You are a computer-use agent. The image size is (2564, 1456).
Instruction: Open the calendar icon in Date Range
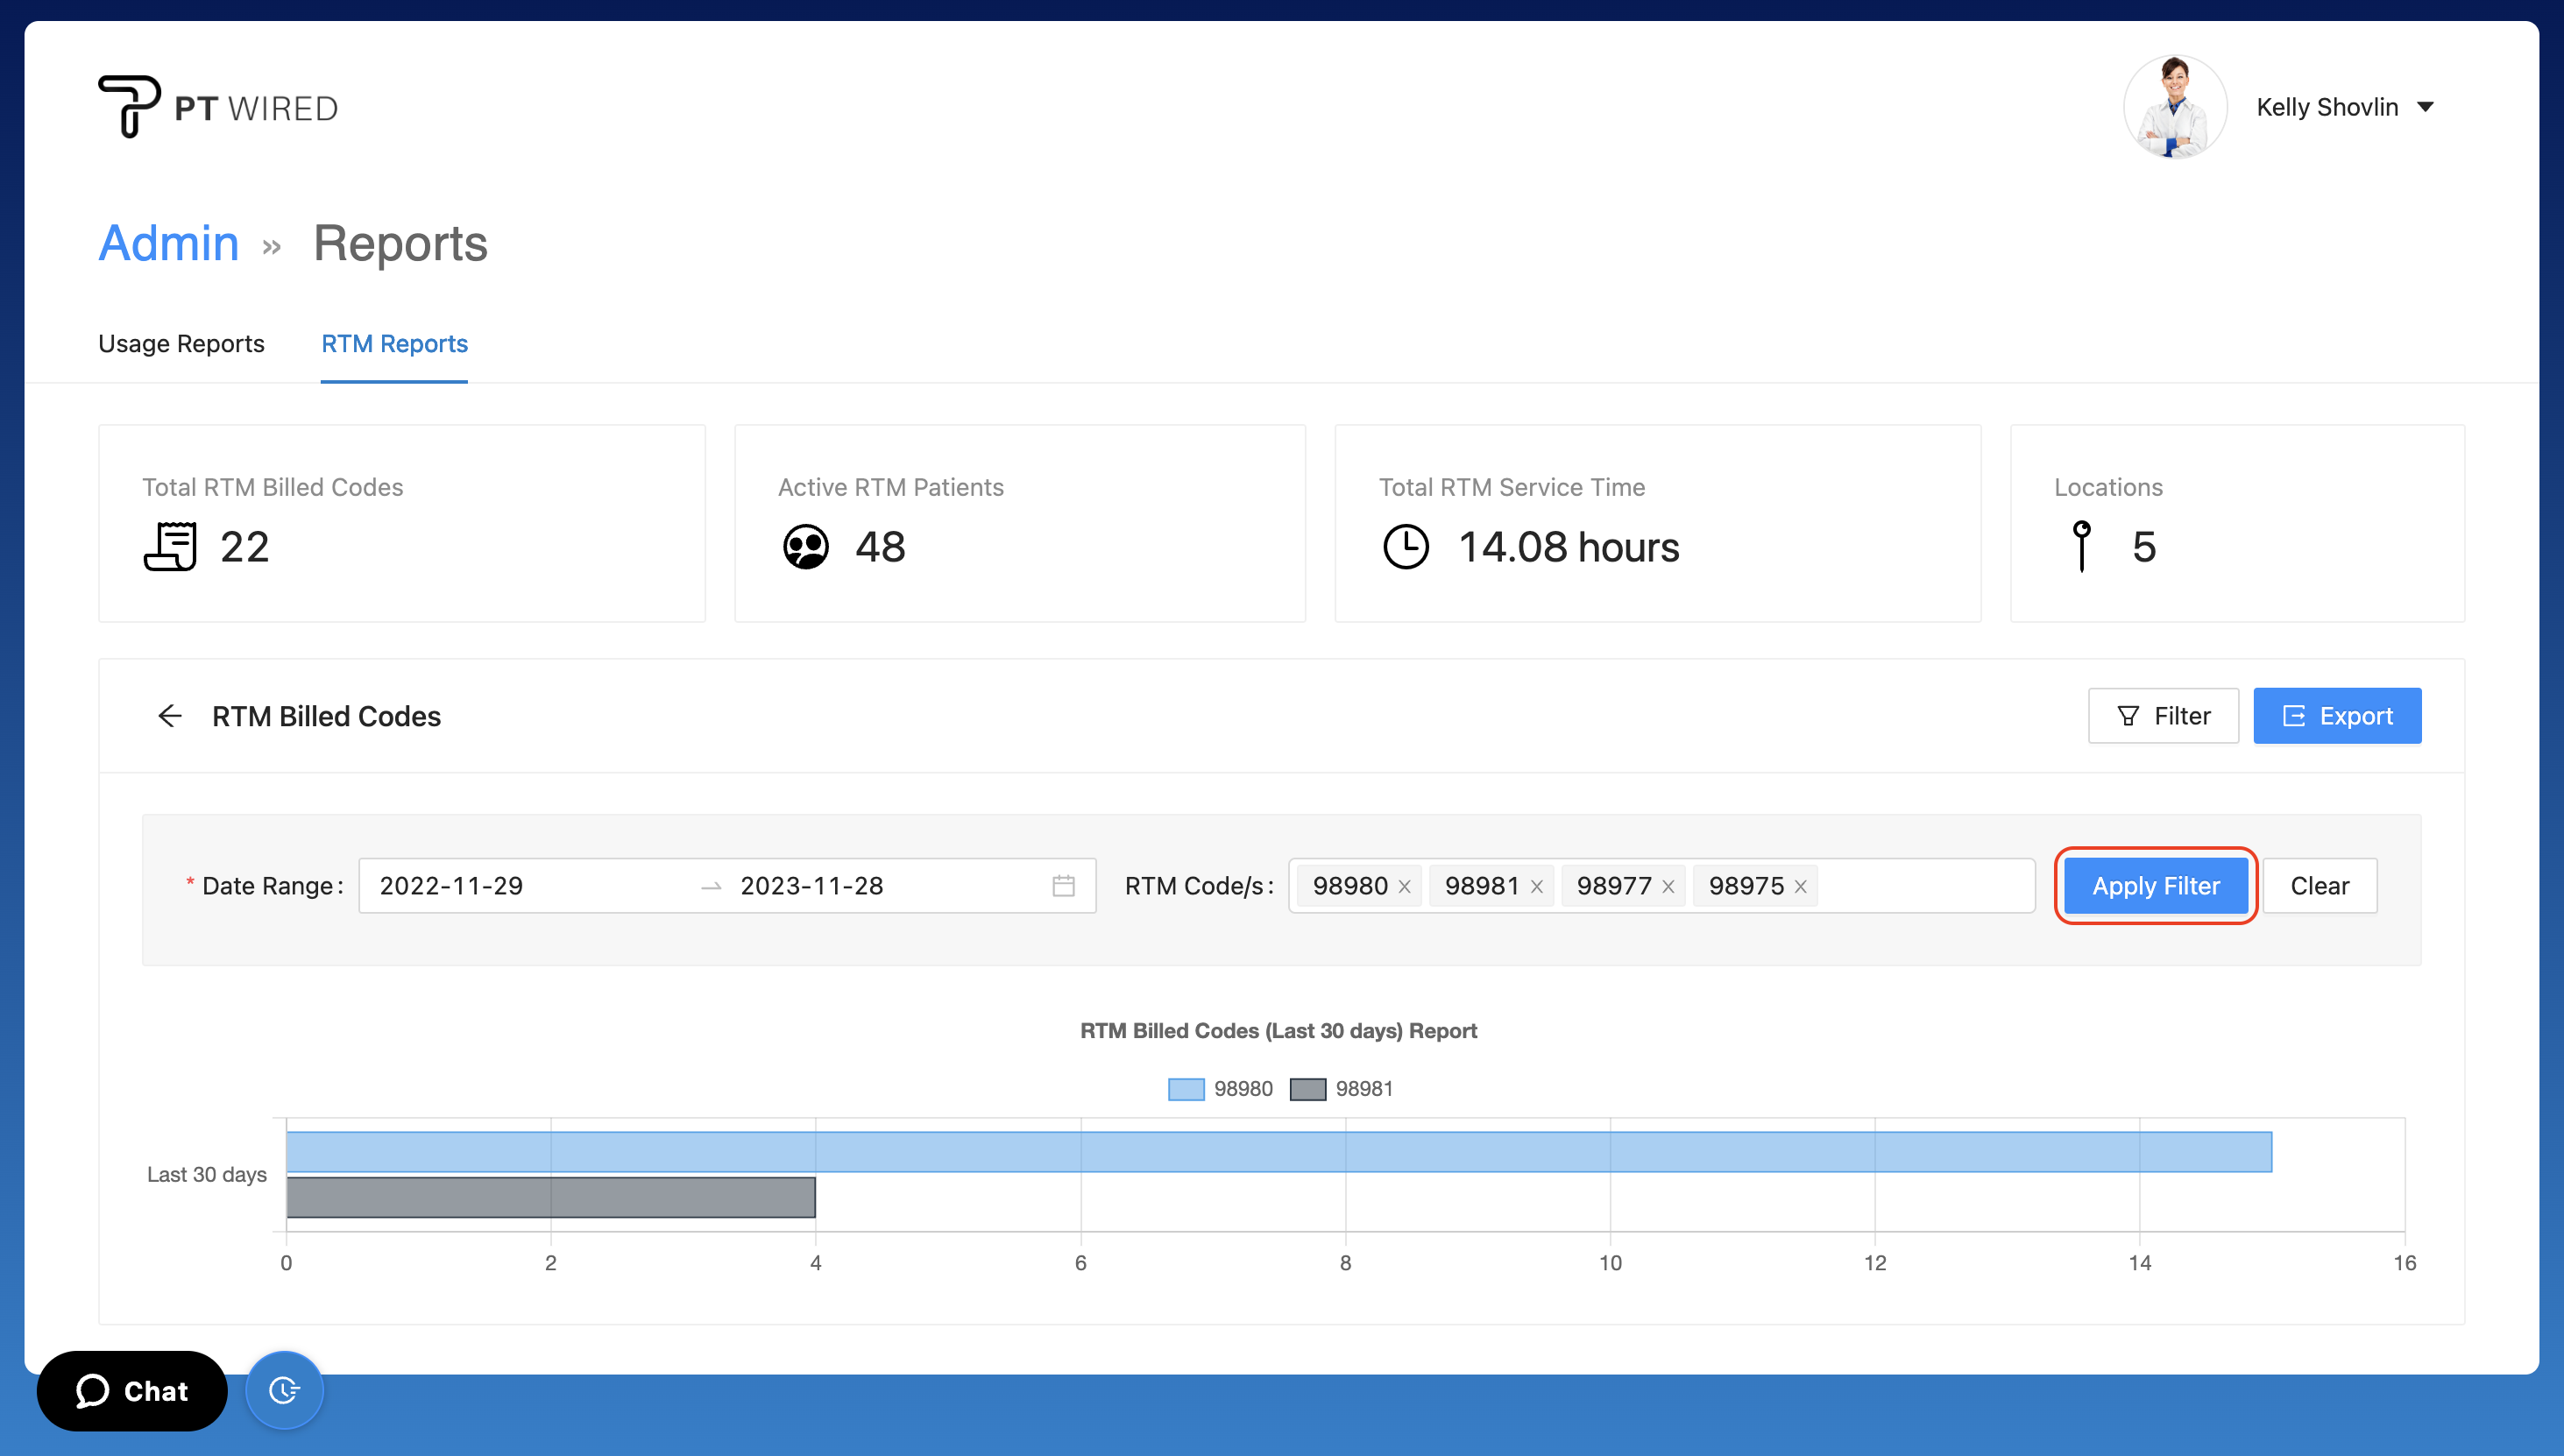pyautogui.click(x=1063, y=886)
